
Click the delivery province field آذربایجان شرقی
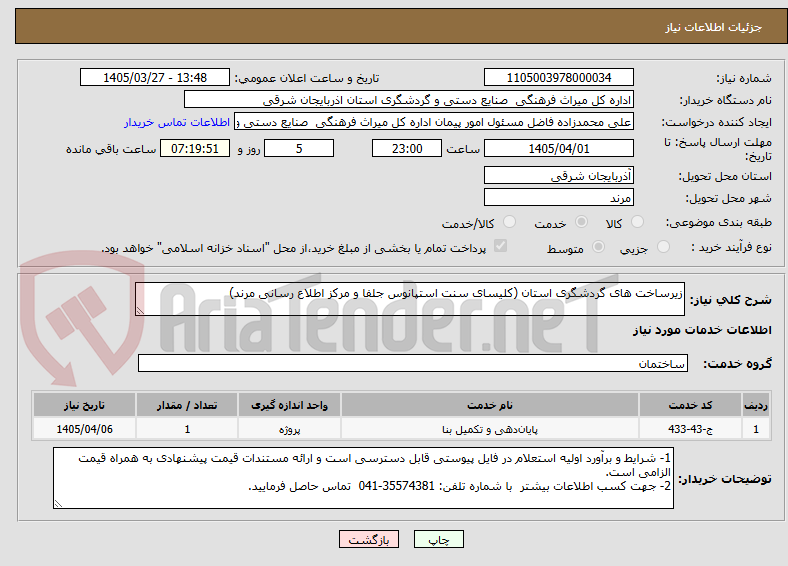click(x=558, y=175)
